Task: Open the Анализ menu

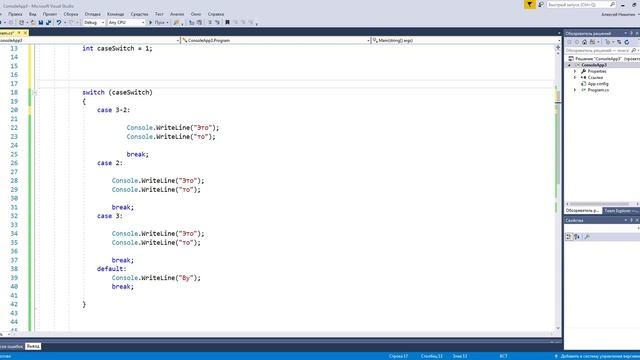Action: [x=177, y=14]
